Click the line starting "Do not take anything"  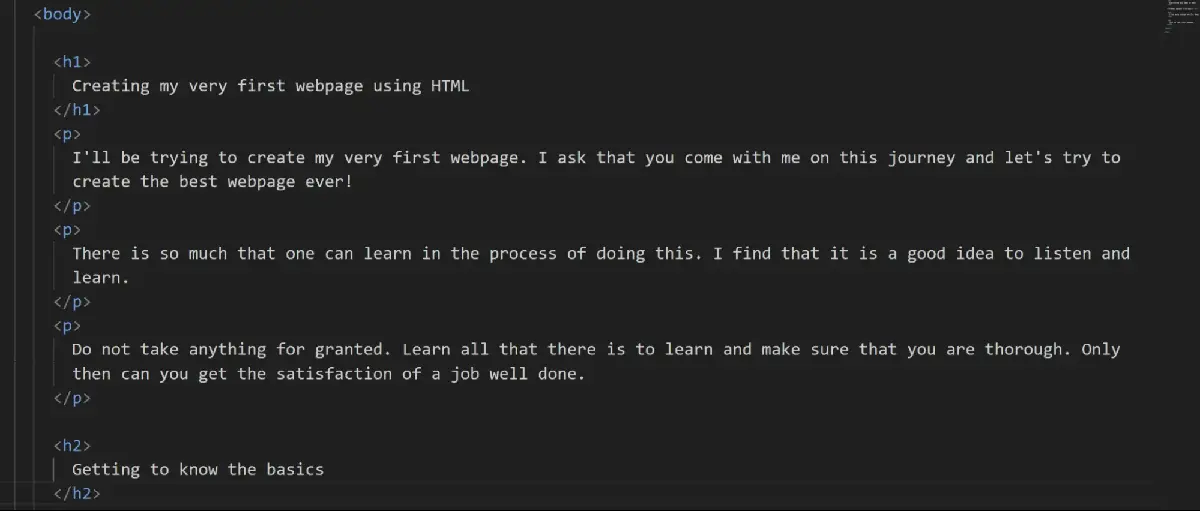(x=596, y=350)
